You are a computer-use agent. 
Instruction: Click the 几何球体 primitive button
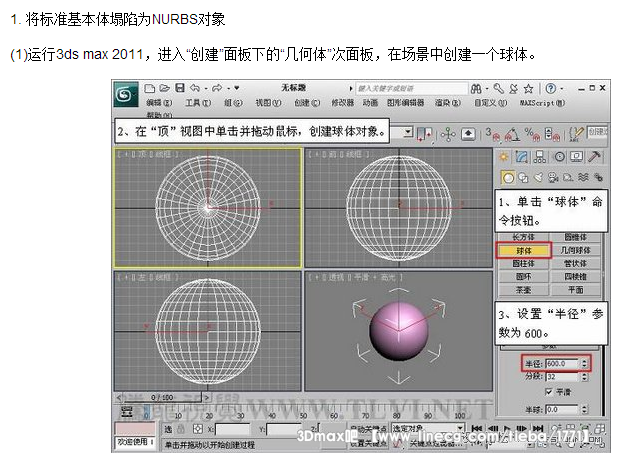point(575,250)
